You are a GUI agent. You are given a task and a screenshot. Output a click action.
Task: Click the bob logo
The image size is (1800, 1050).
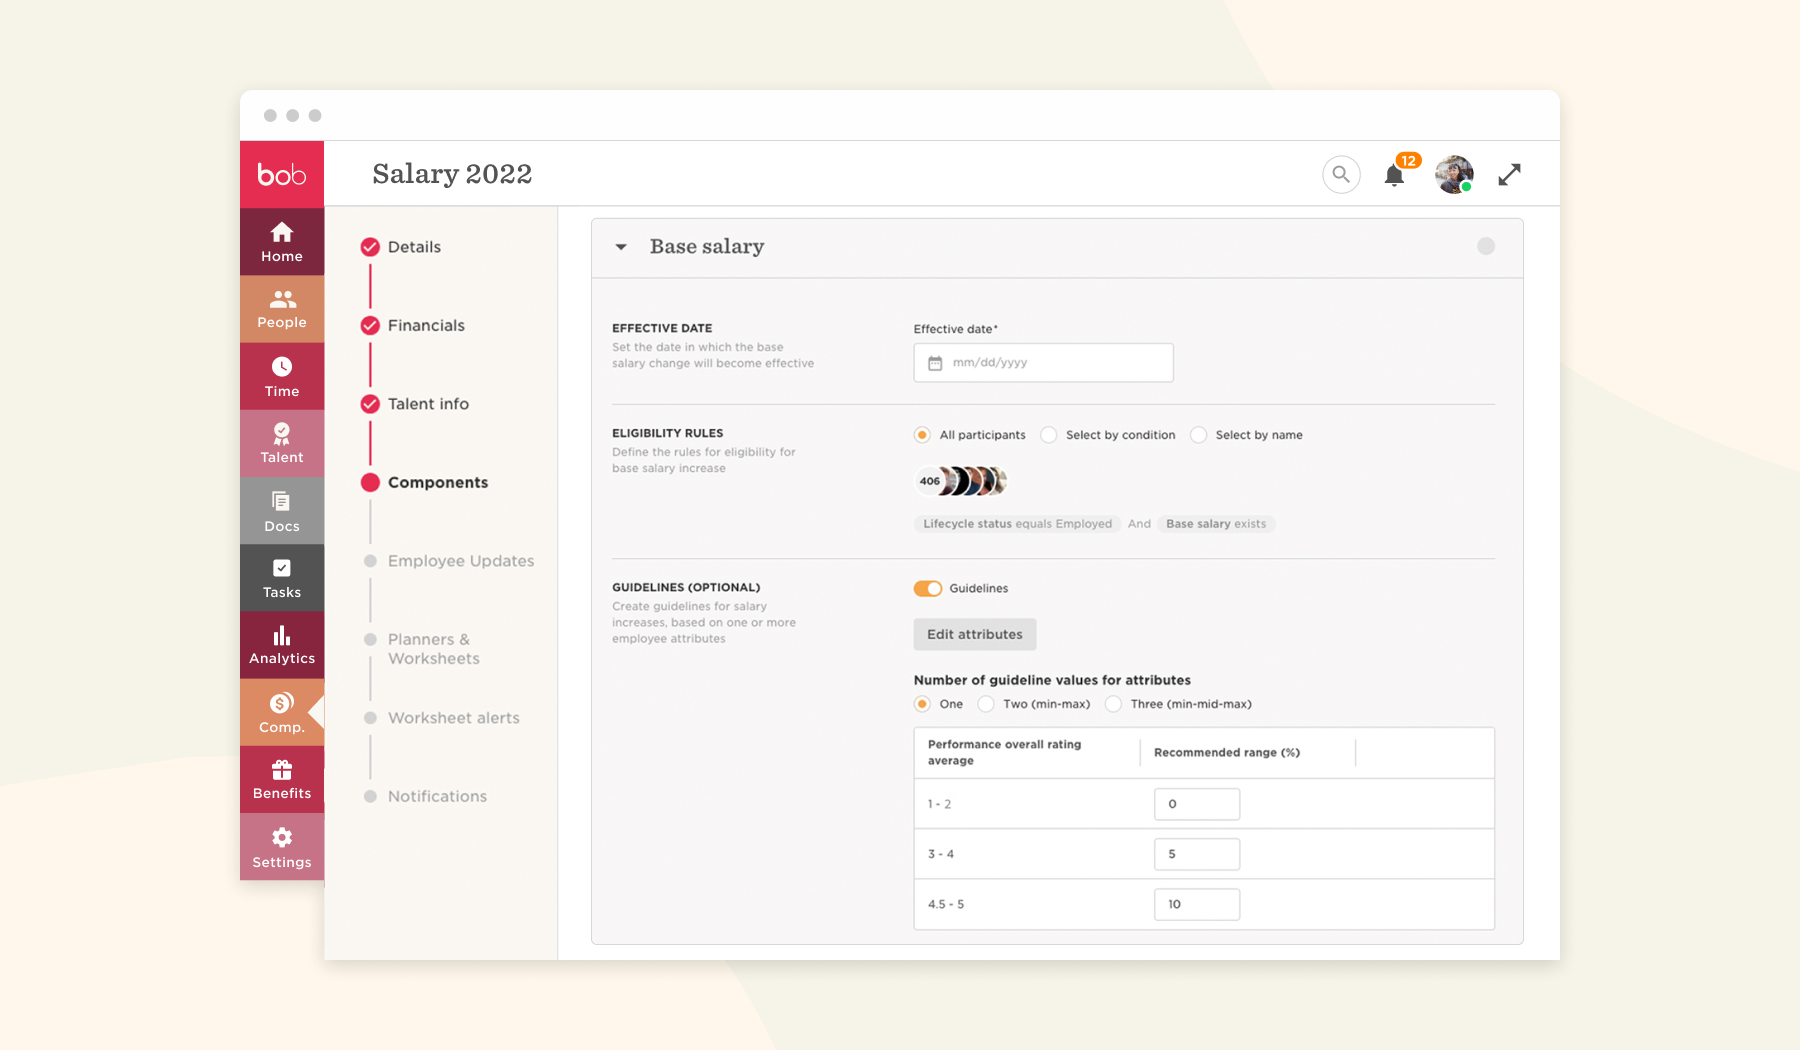[x=282, y=174]
